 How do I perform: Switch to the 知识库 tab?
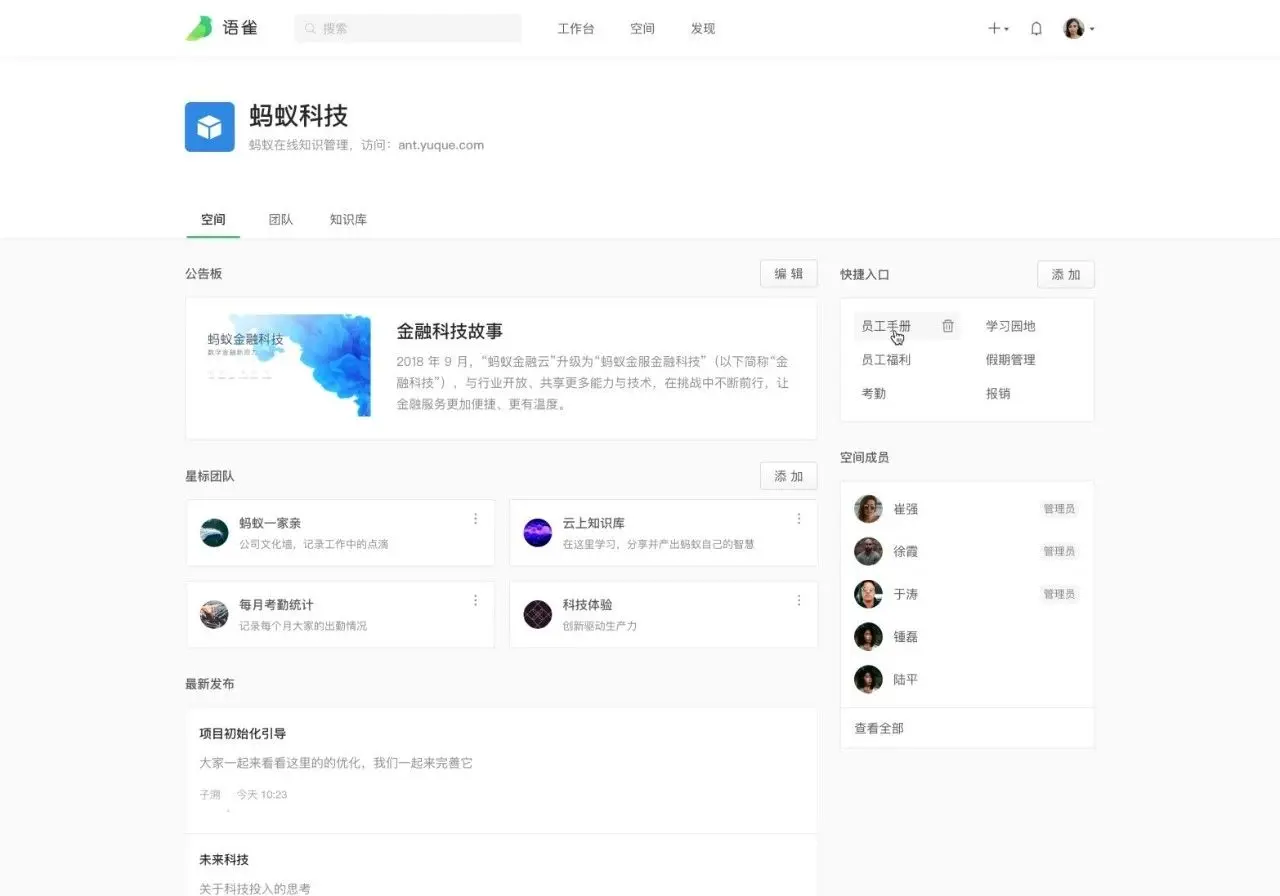(348, 219)
